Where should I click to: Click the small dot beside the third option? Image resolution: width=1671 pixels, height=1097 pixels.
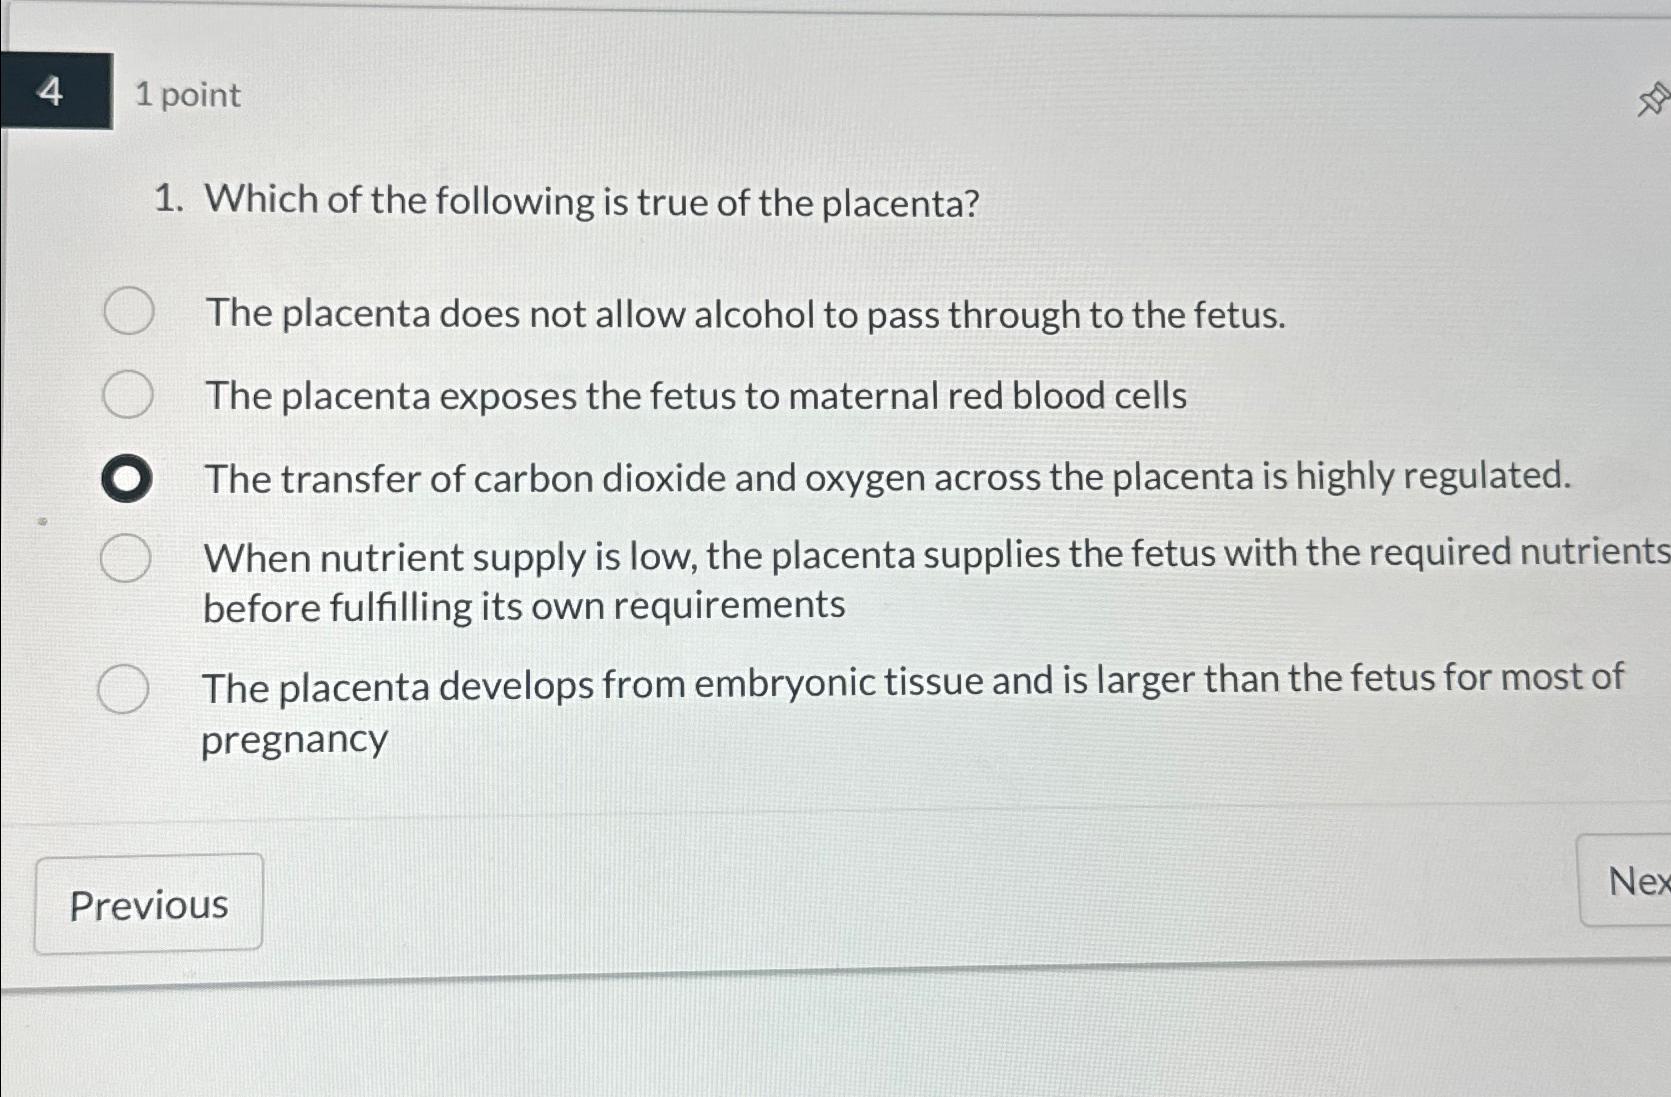41,521
